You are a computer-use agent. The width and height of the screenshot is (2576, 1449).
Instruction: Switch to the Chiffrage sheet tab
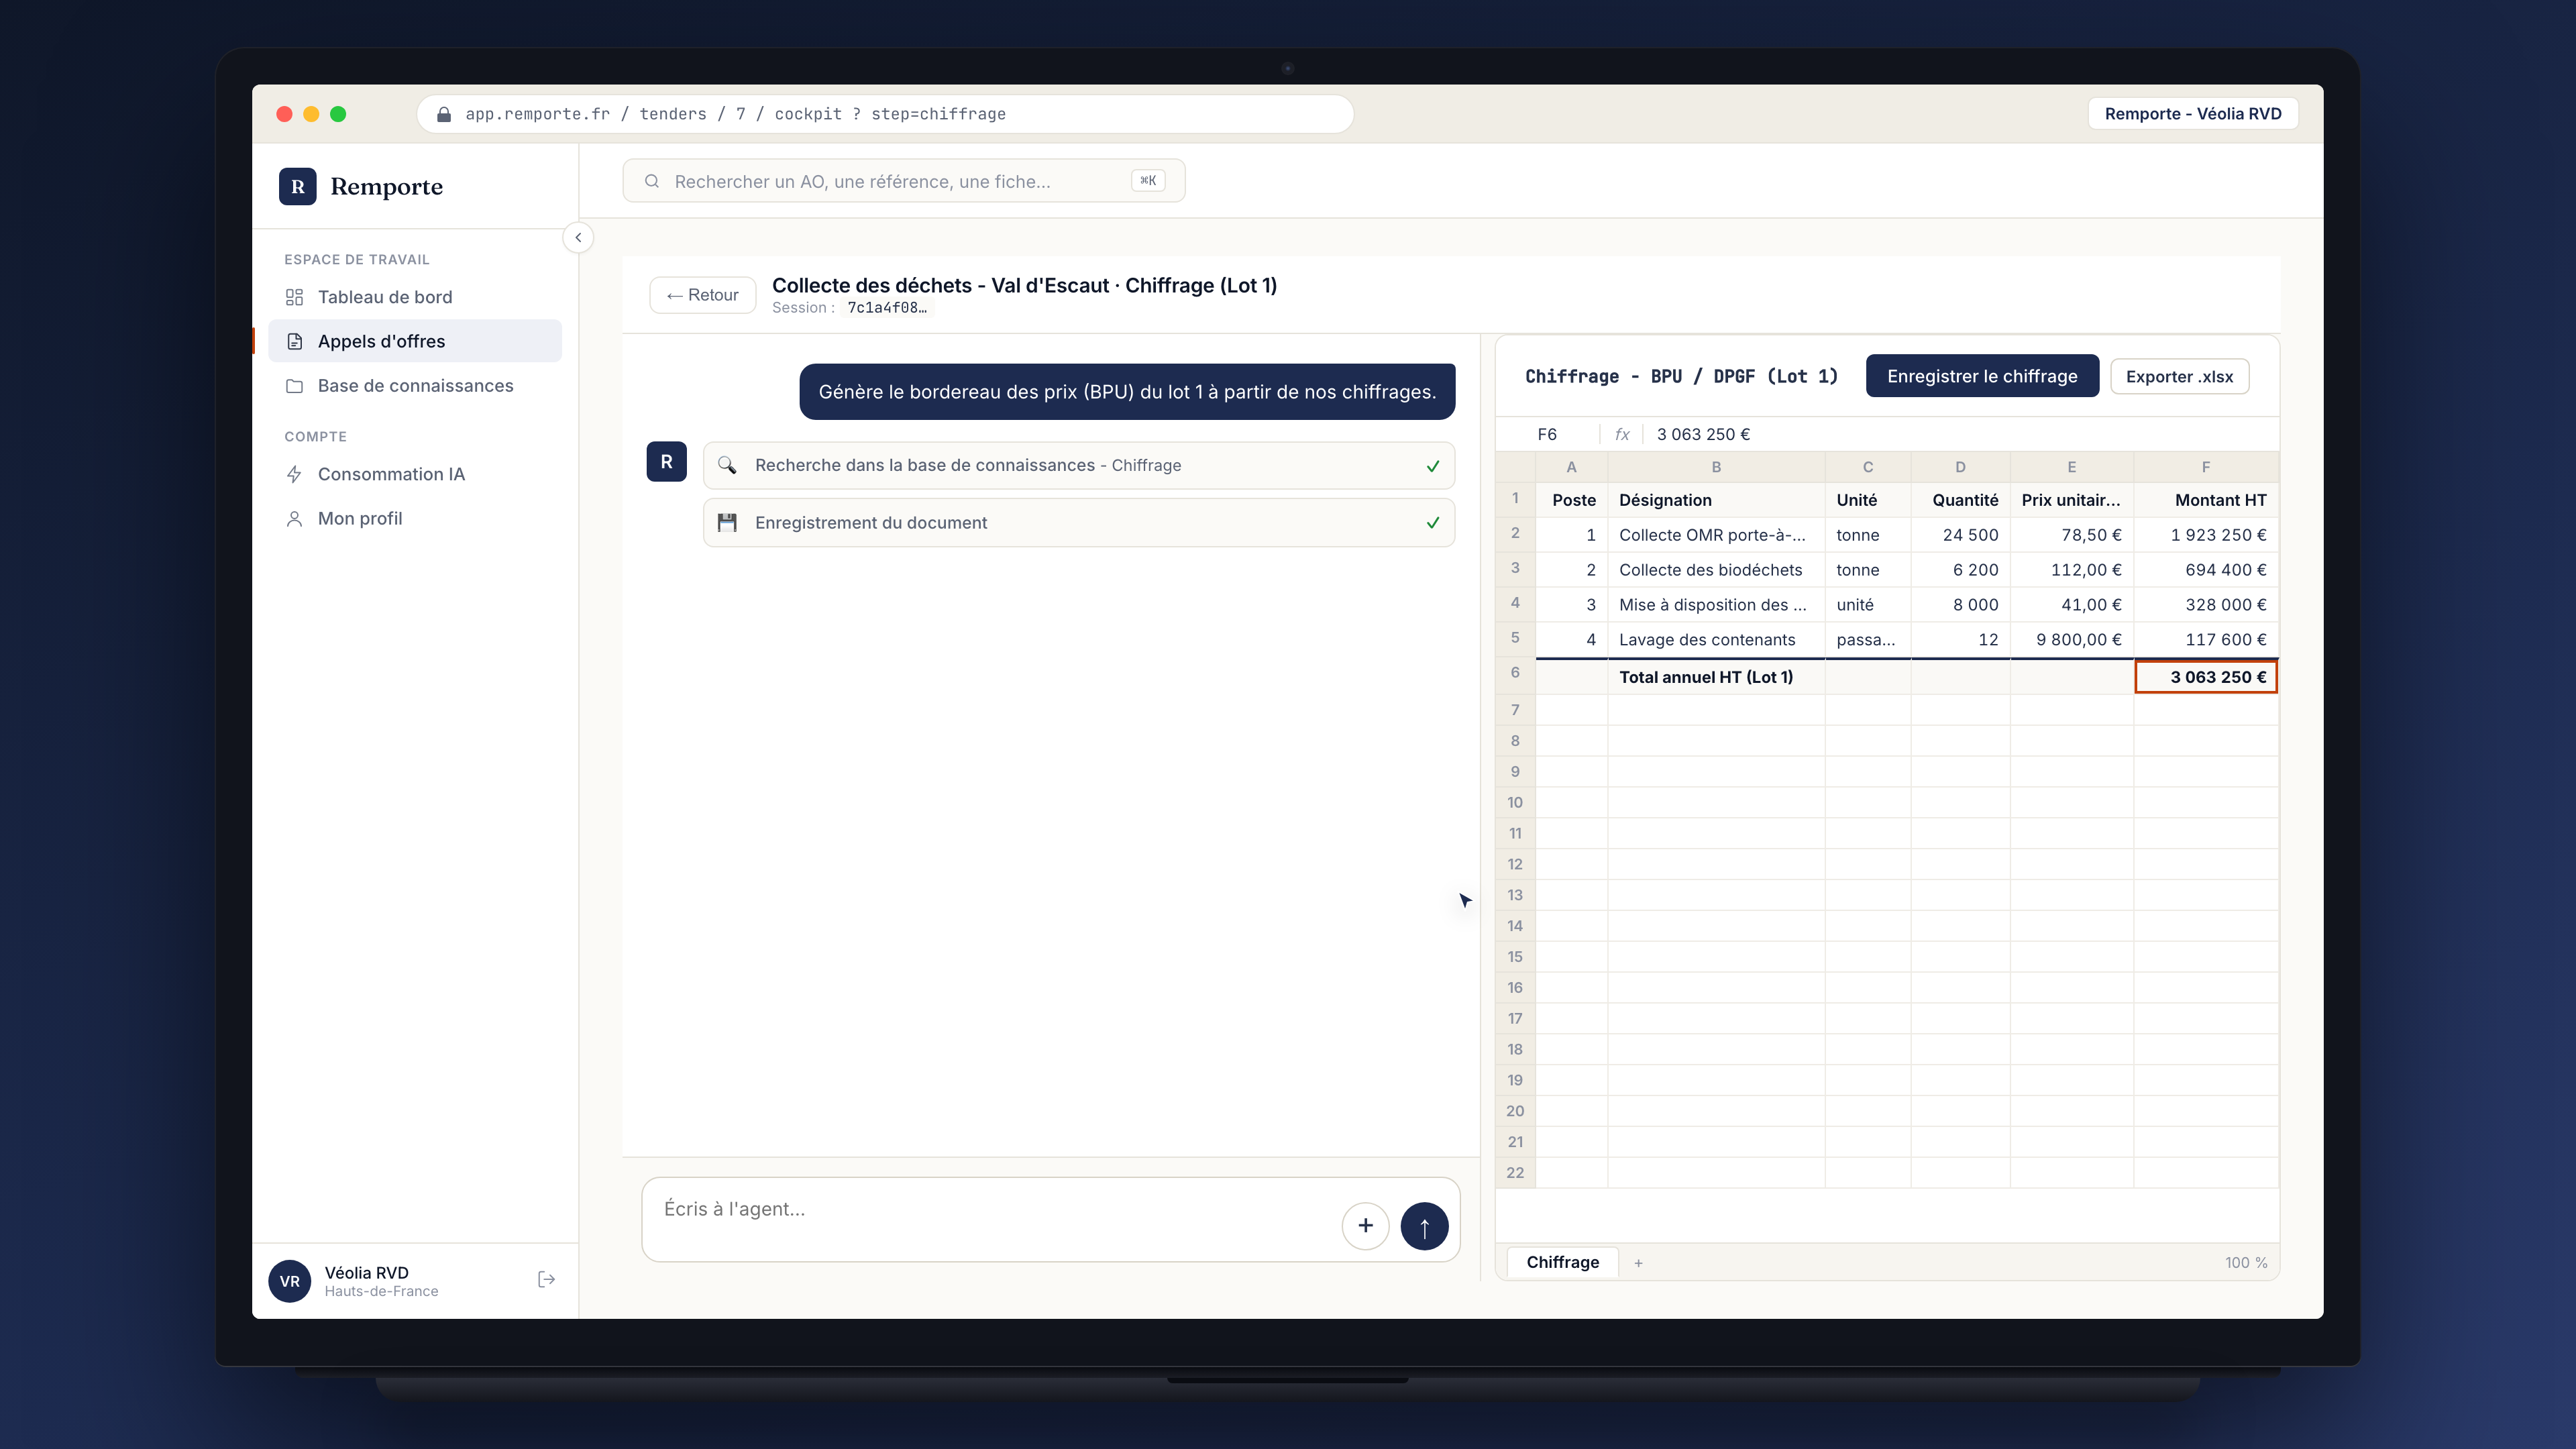(x=1562, y=1262)
